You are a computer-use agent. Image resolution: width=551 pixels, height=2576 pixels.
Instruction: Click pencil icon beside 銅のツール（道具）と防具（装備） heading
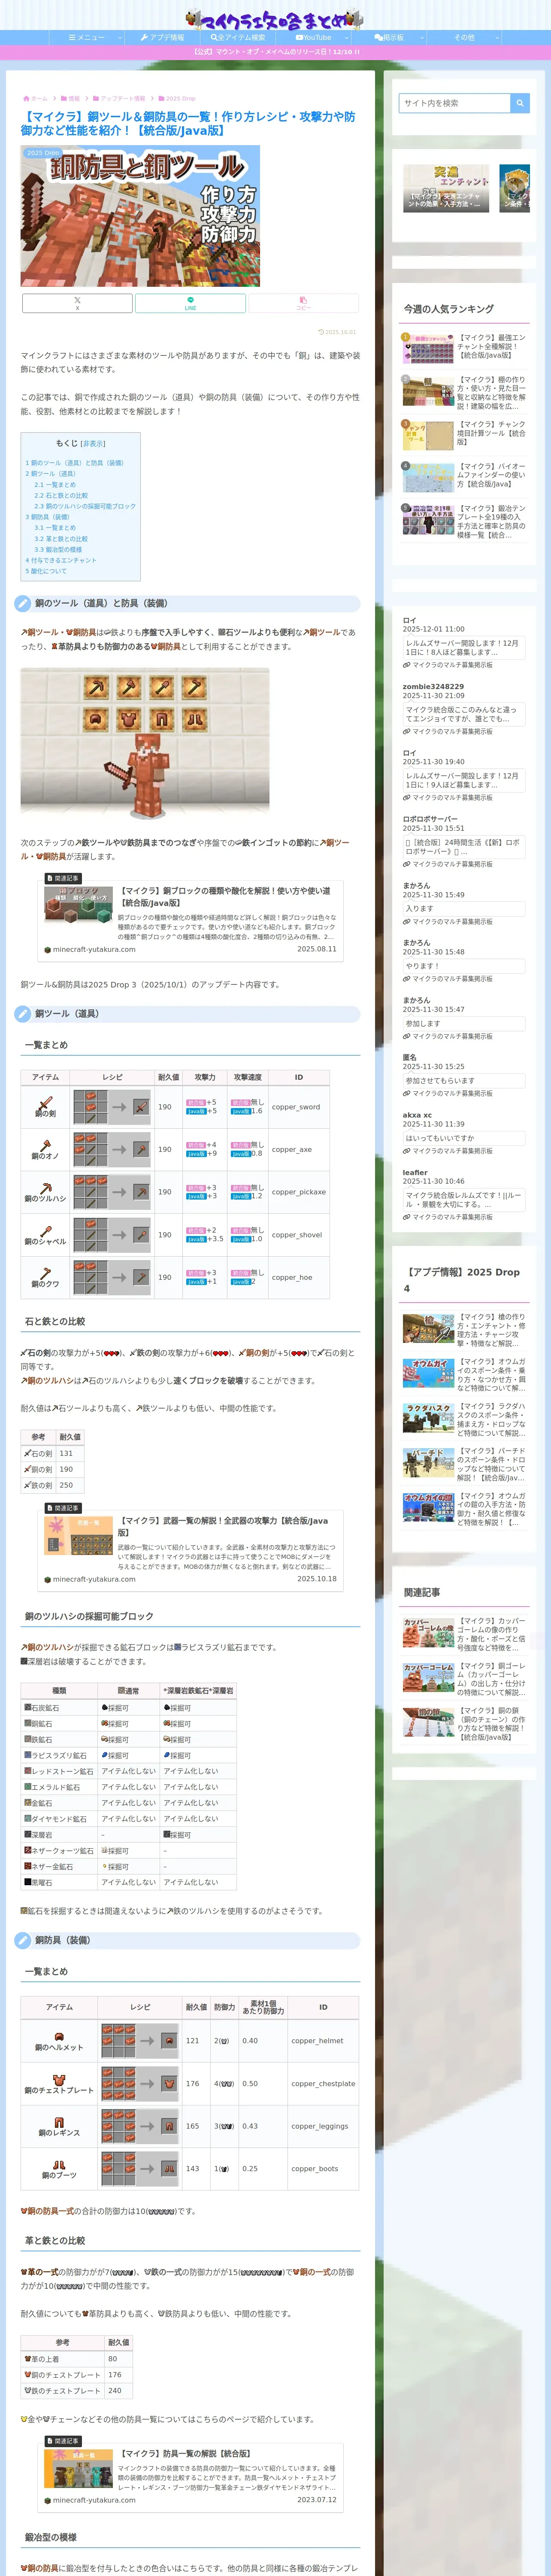[23, 603]
